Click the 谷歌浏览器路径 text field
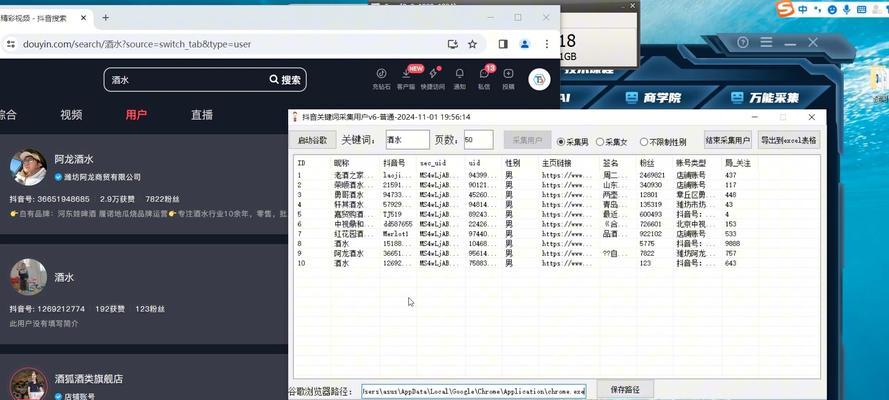 (x=474, y=392)
